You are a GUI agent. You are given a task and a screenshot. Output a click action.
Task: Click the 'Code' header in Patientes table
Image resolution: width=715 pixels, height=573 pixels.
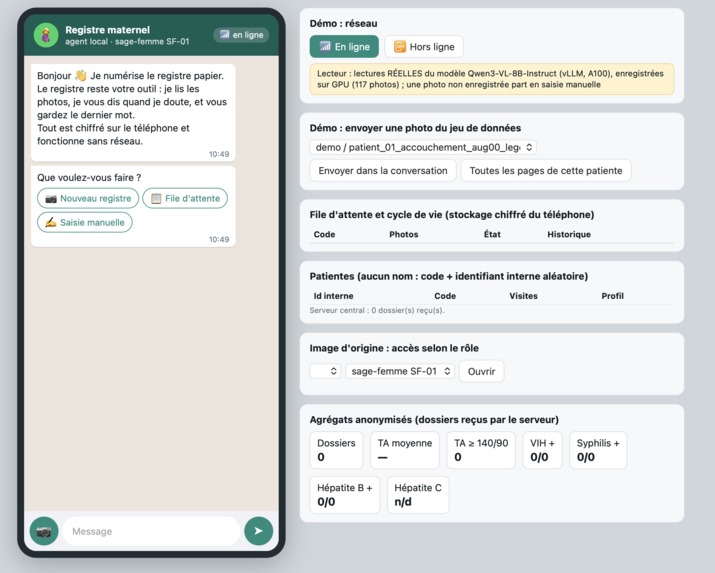(445, 296)
